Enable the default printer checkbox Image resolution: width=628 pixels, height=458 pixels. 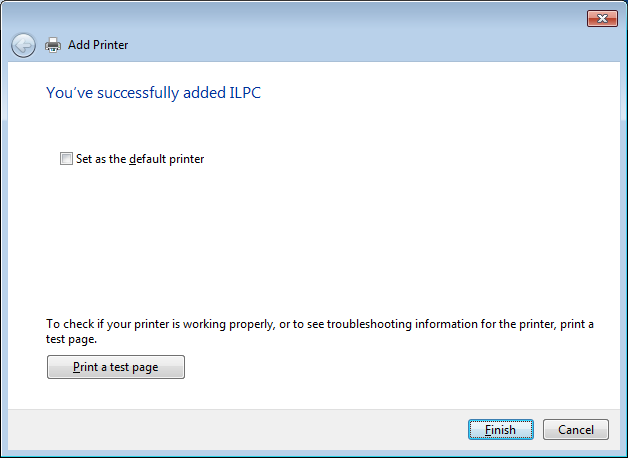[x=66, y=158]
